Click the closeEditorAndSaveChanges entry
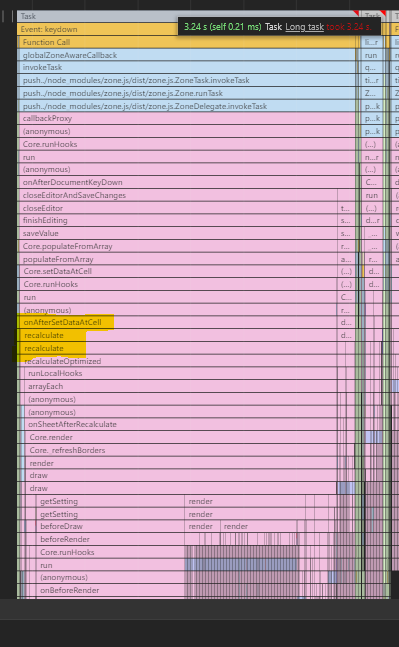 177,195
